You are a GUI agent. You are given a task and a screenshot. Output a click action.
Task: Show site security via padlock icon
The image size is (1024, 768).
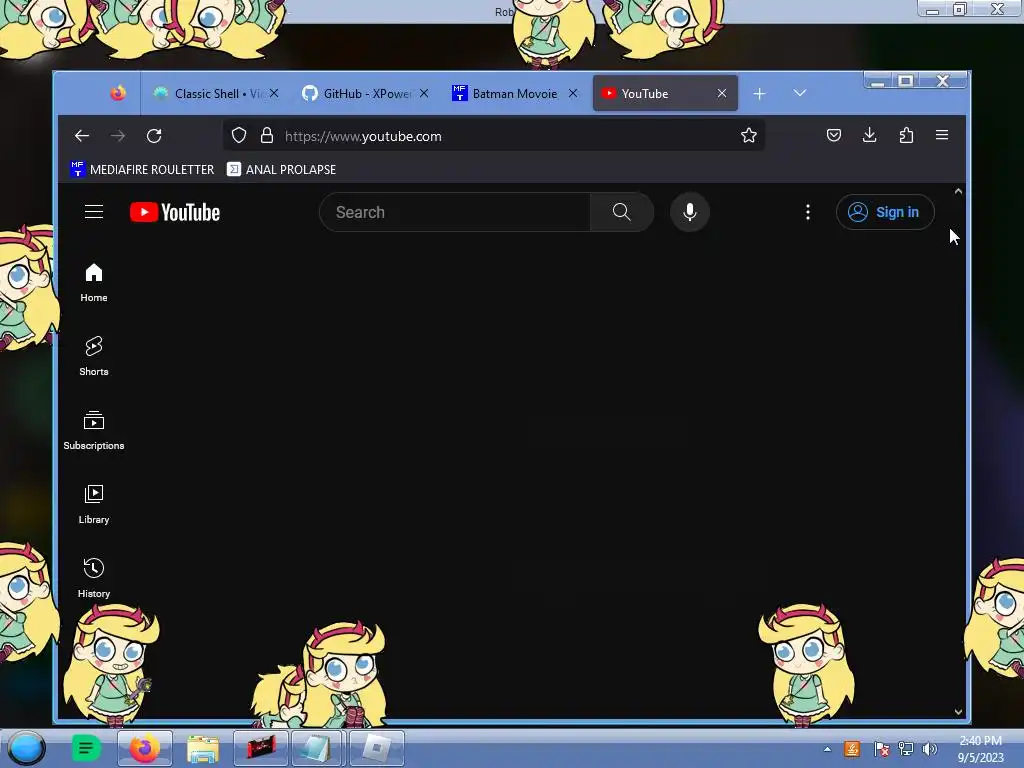point(266,135)
